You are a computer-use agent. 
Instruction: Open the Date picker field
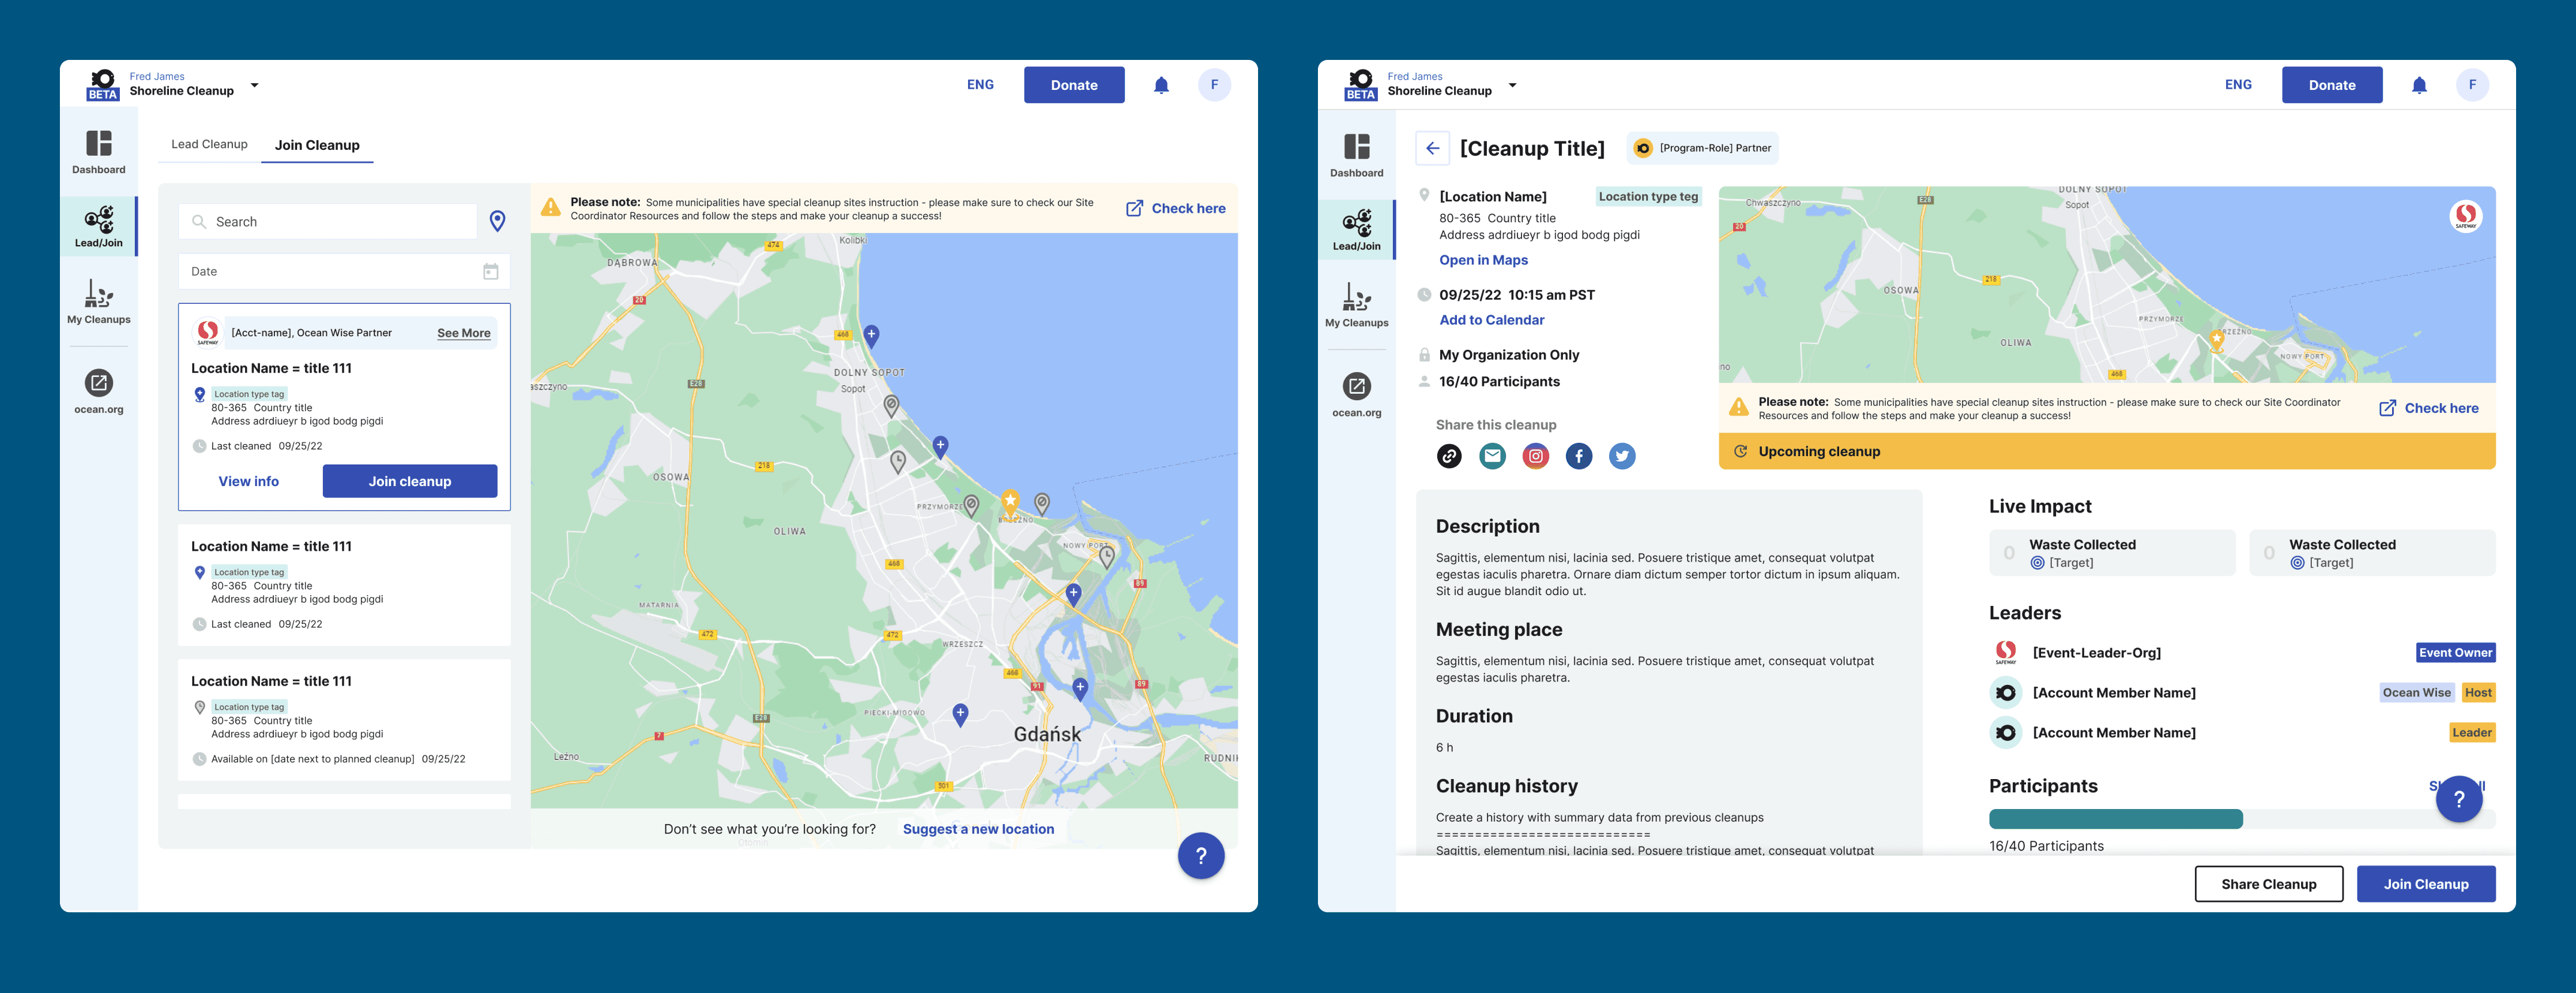344,272
